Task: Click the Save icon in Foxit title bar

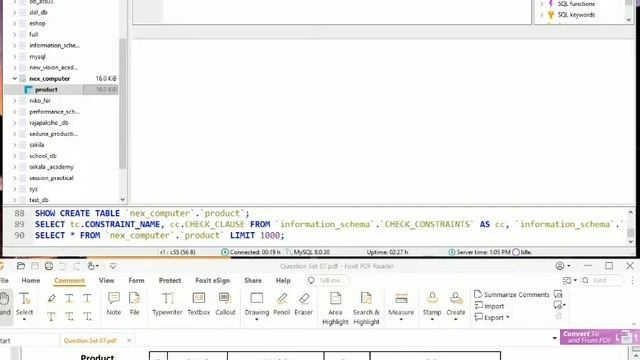Action: [x=35, y=266]
